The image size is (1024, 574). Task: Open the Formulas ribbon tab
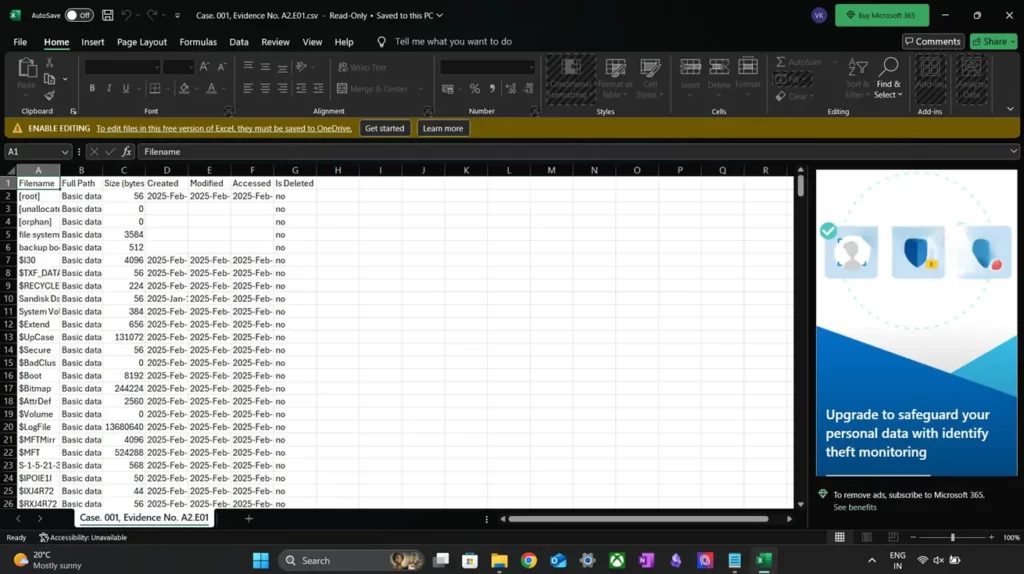[x=198, y=42]
